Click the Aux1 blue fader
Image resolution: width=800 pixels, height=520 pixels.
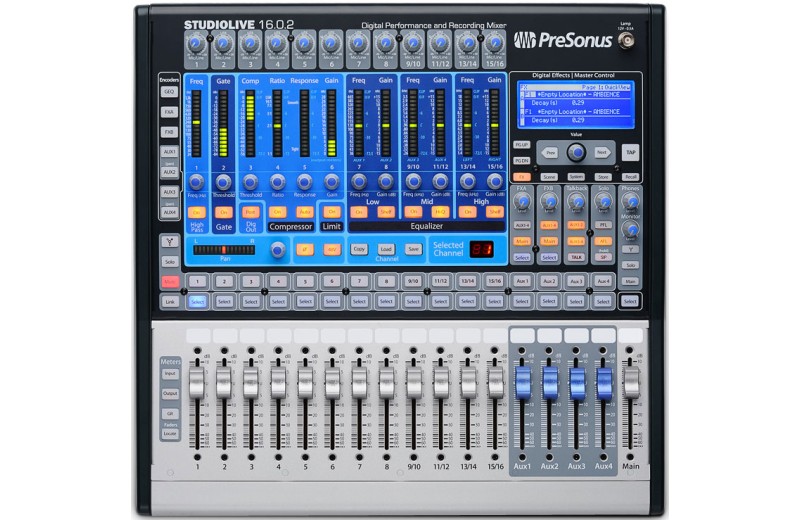[522, 382]
